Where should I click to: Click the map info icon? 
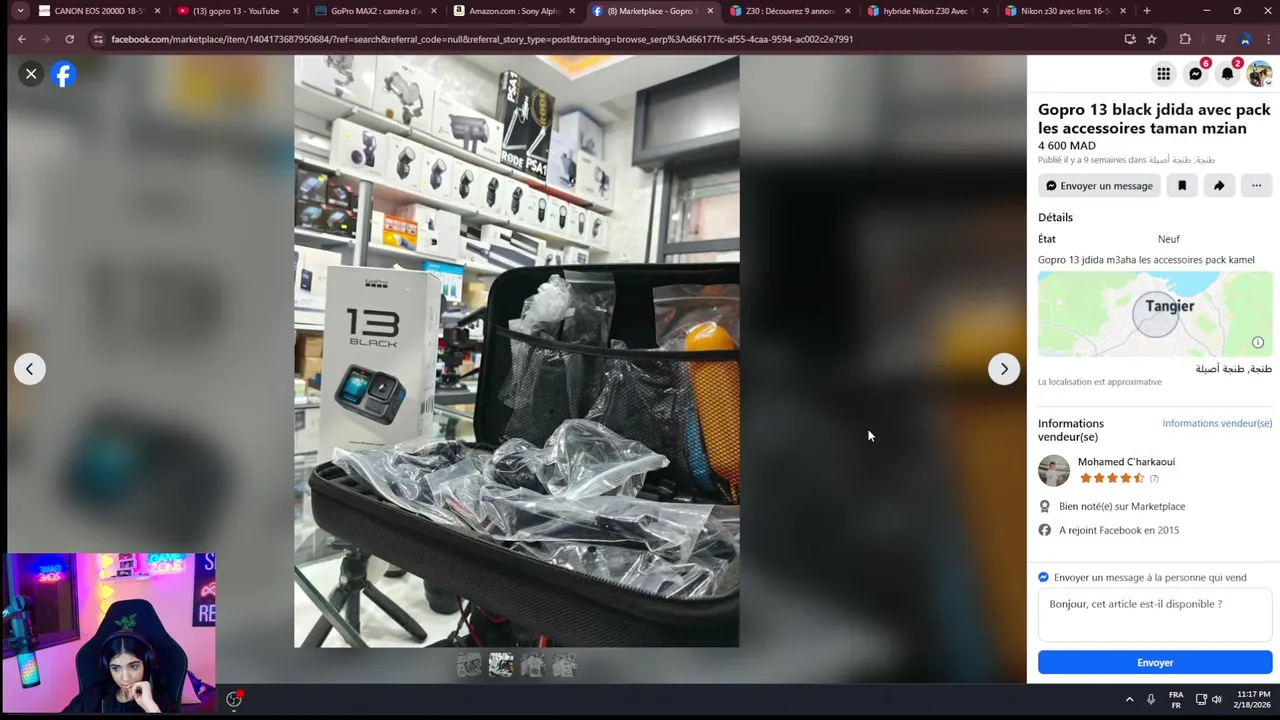tap(1258, 342)
